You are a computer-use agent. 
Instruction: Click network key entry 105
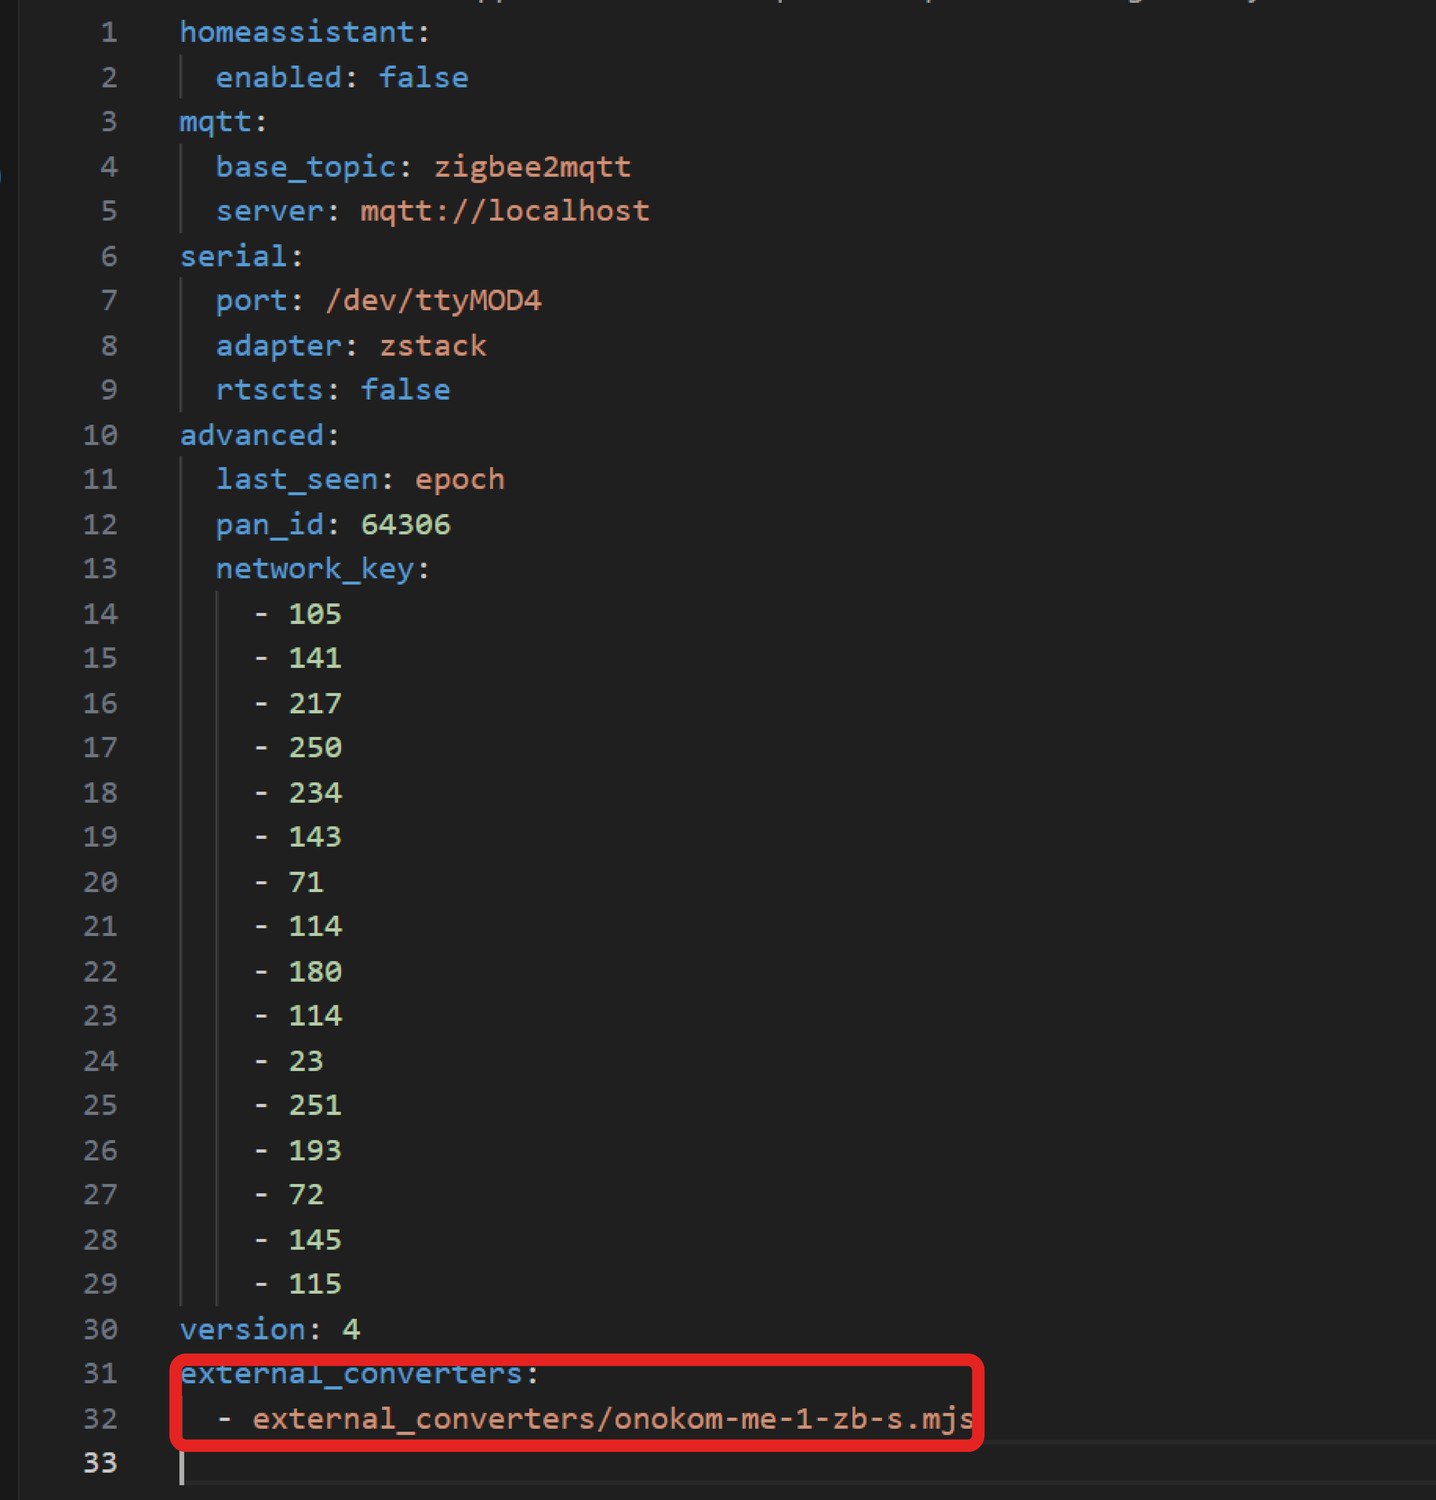pos(314,614)
